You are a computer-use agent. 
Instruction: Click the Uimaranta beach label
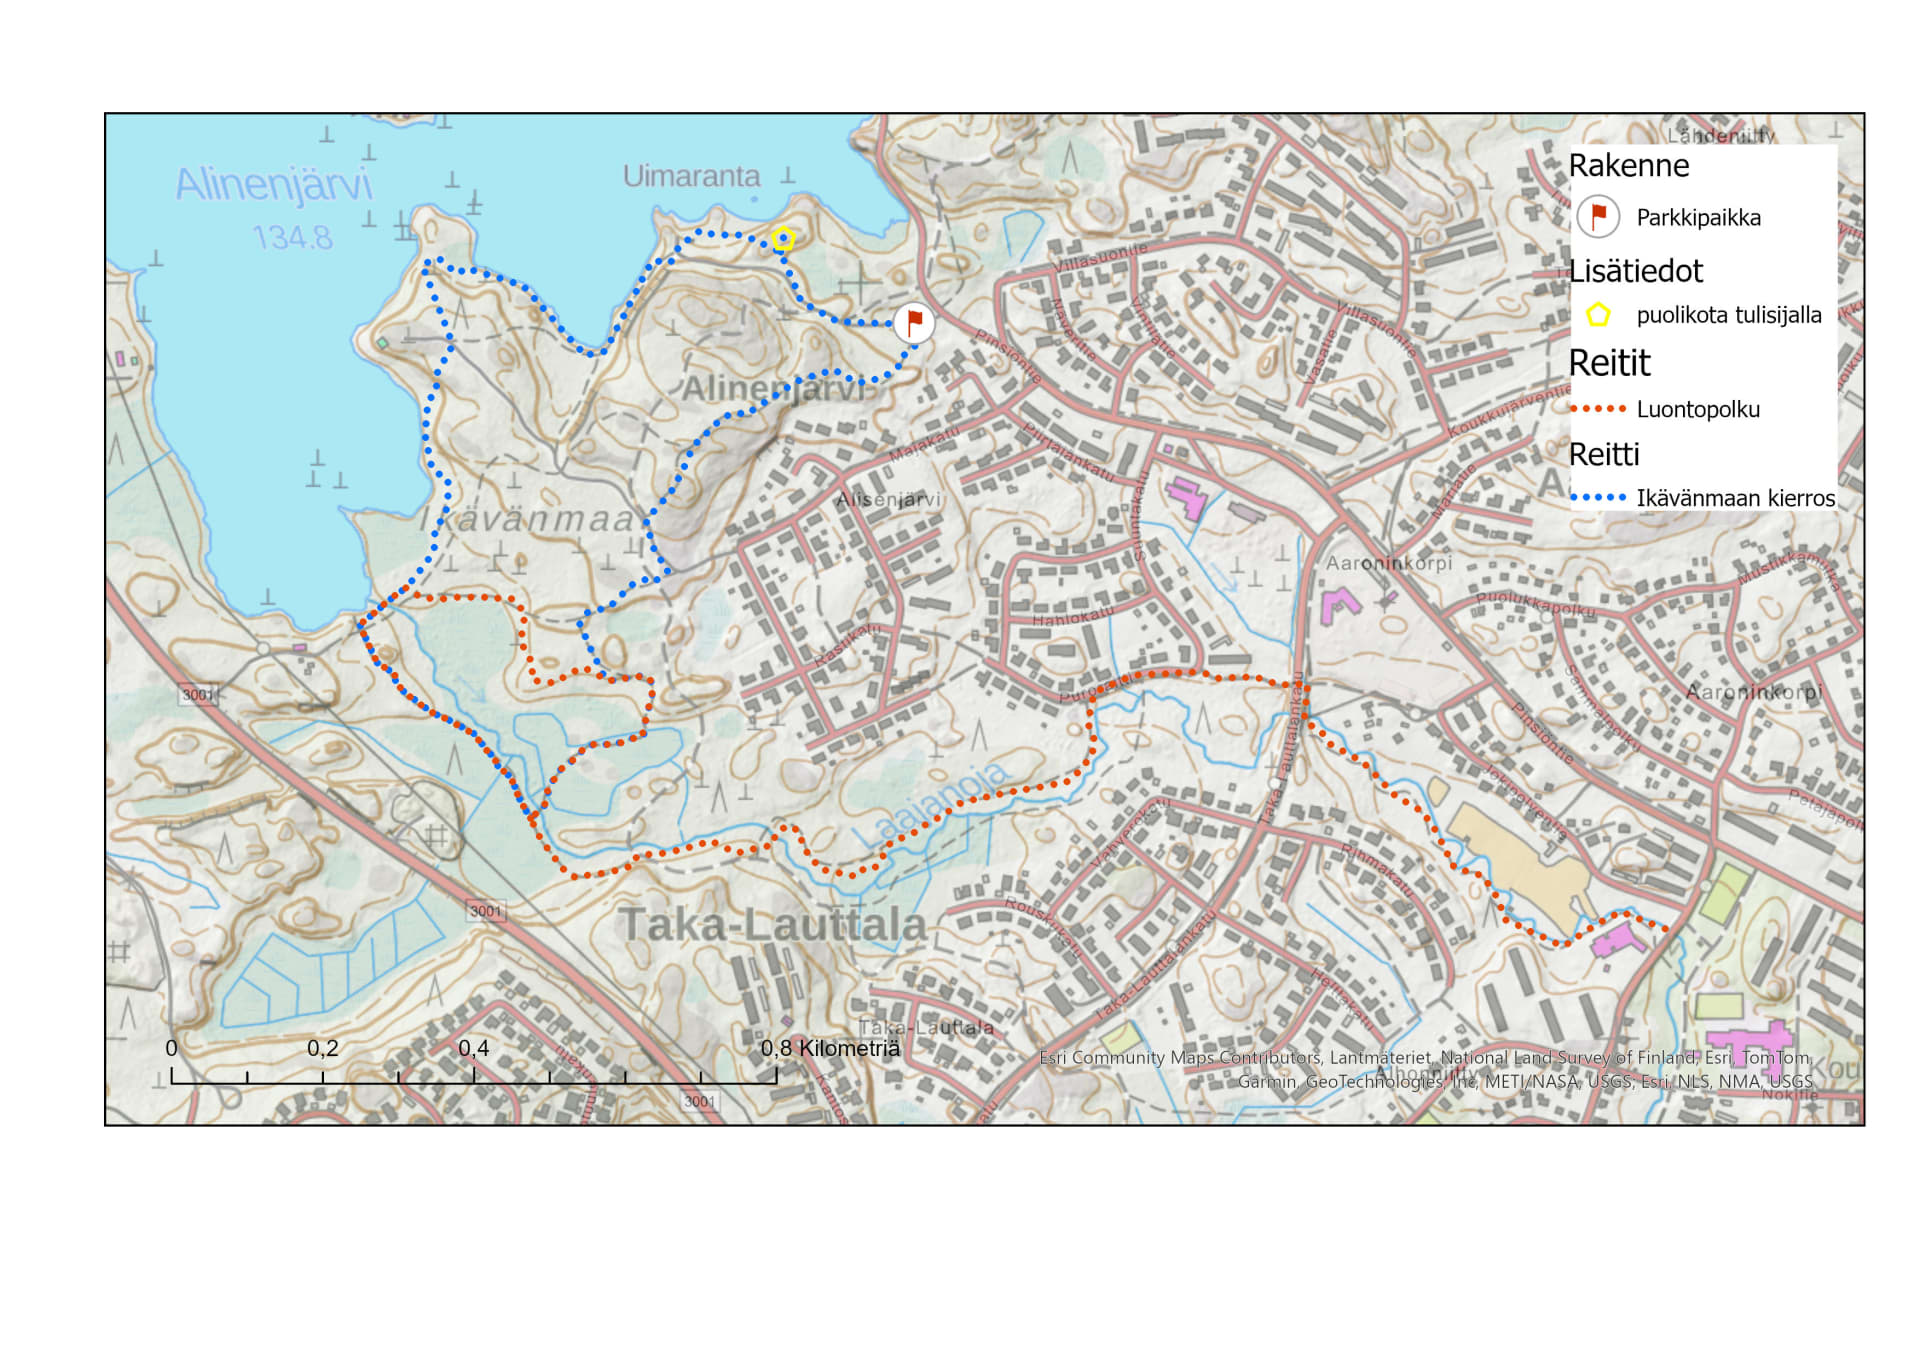tap(691, 176)
